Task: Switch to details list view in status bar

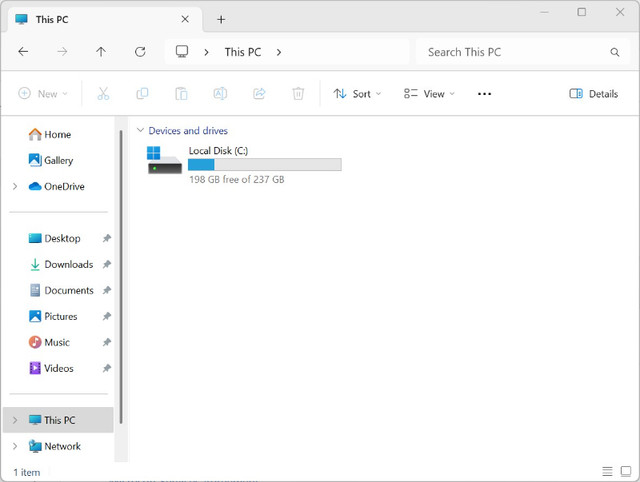Action: coord(607,471)
